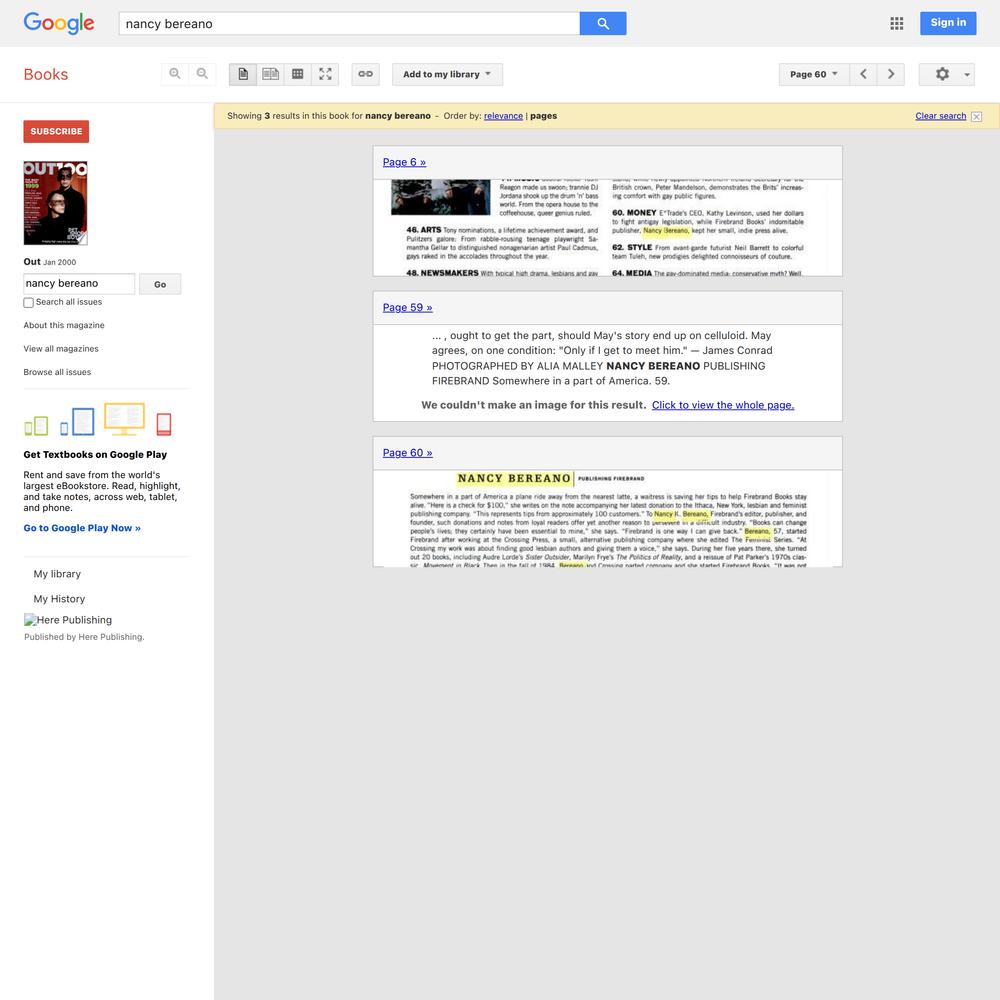
Task: Click Clear search link
Action: click(941, 116)
